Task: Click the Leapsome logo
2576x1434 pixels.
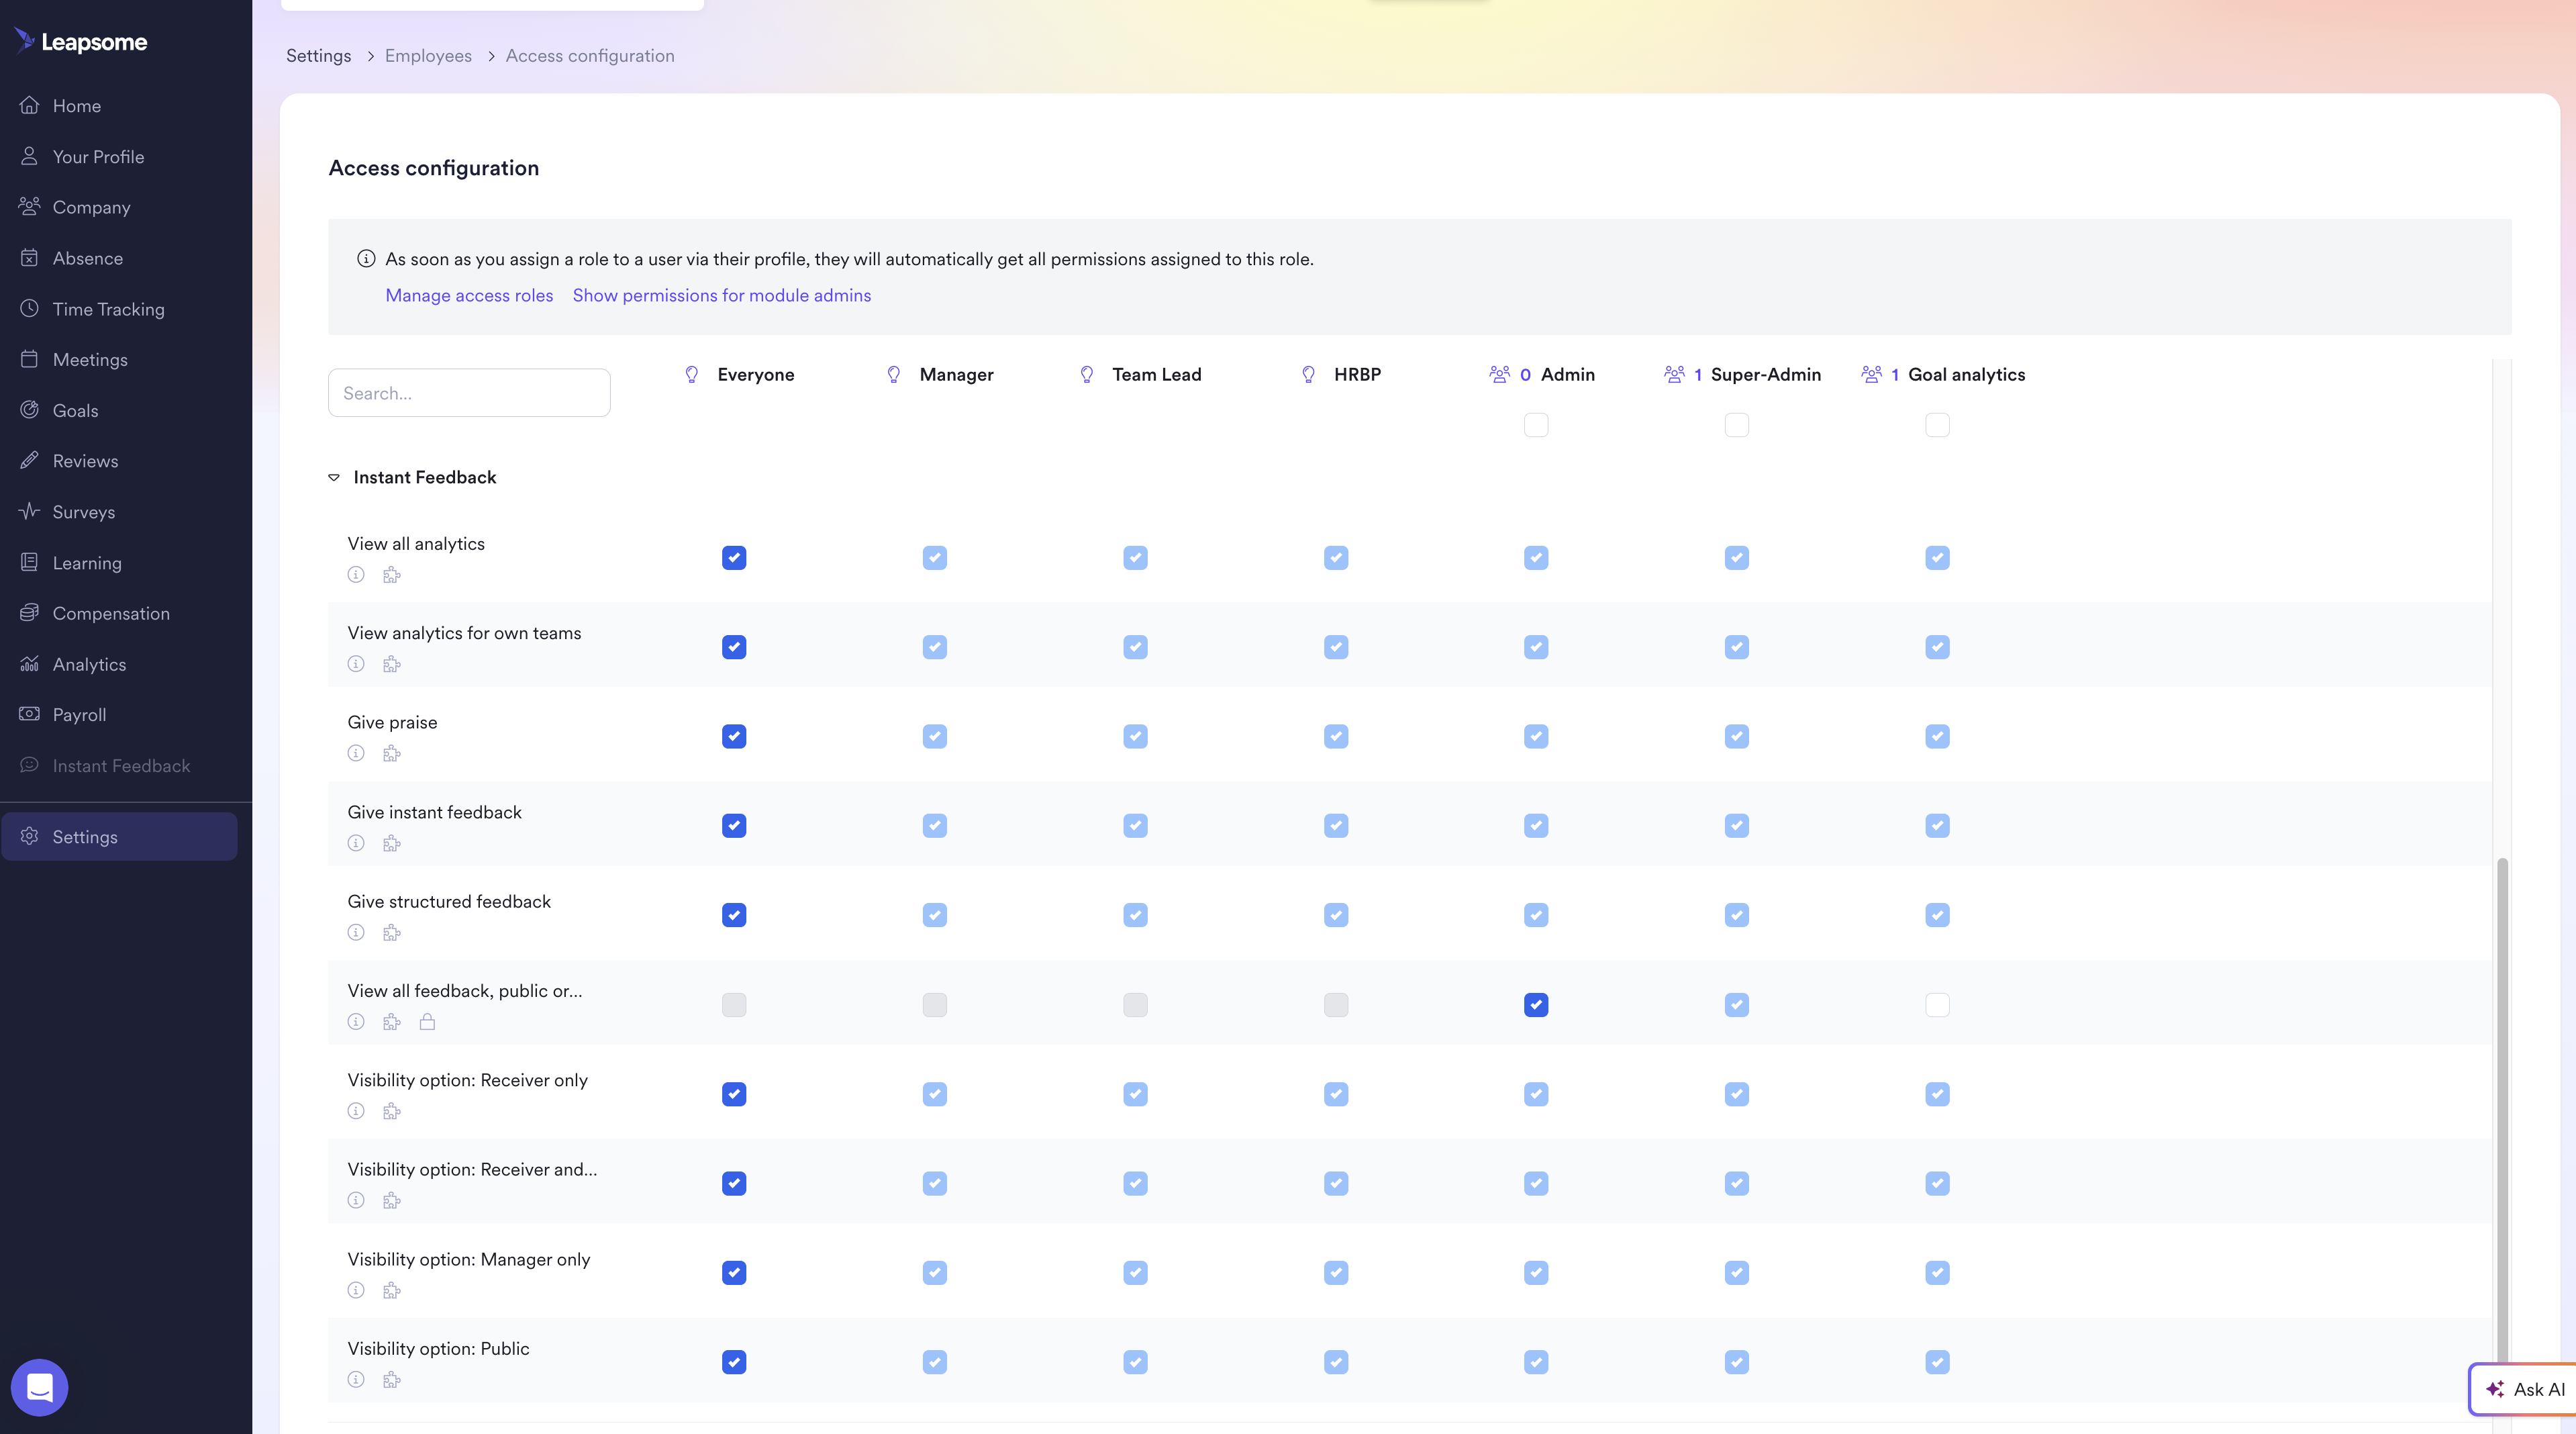Action: pyautogui.click(x=81, y=41)
